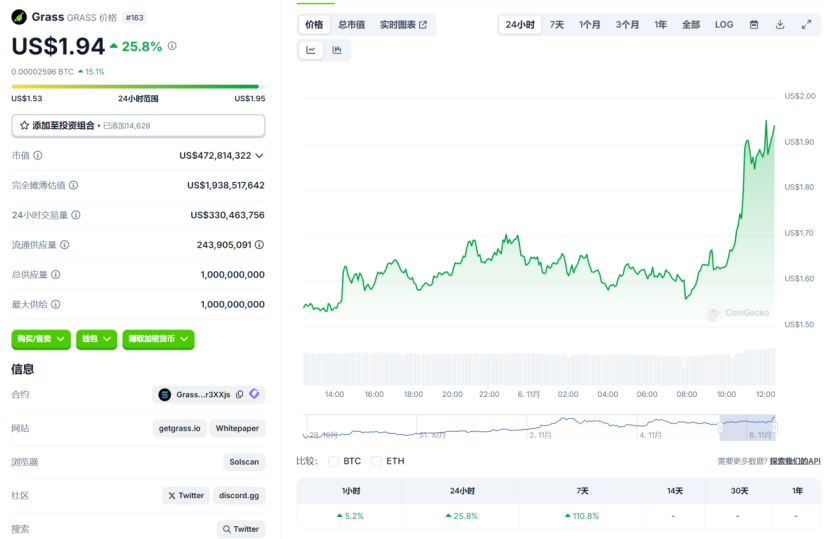This screenshot has height=539, width=830.
Task: Click the purple wallet icon beside contract
Action: click(254, 394)
